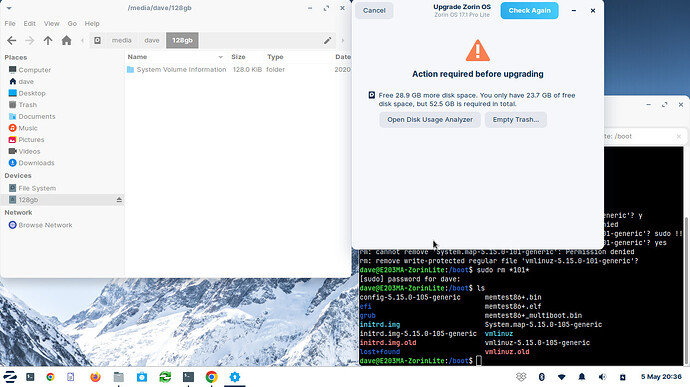Image resolution: width=690 pixels, height=387 pixels.
Task: Select the 128gb path segment
Action: (x=182, y=41)
